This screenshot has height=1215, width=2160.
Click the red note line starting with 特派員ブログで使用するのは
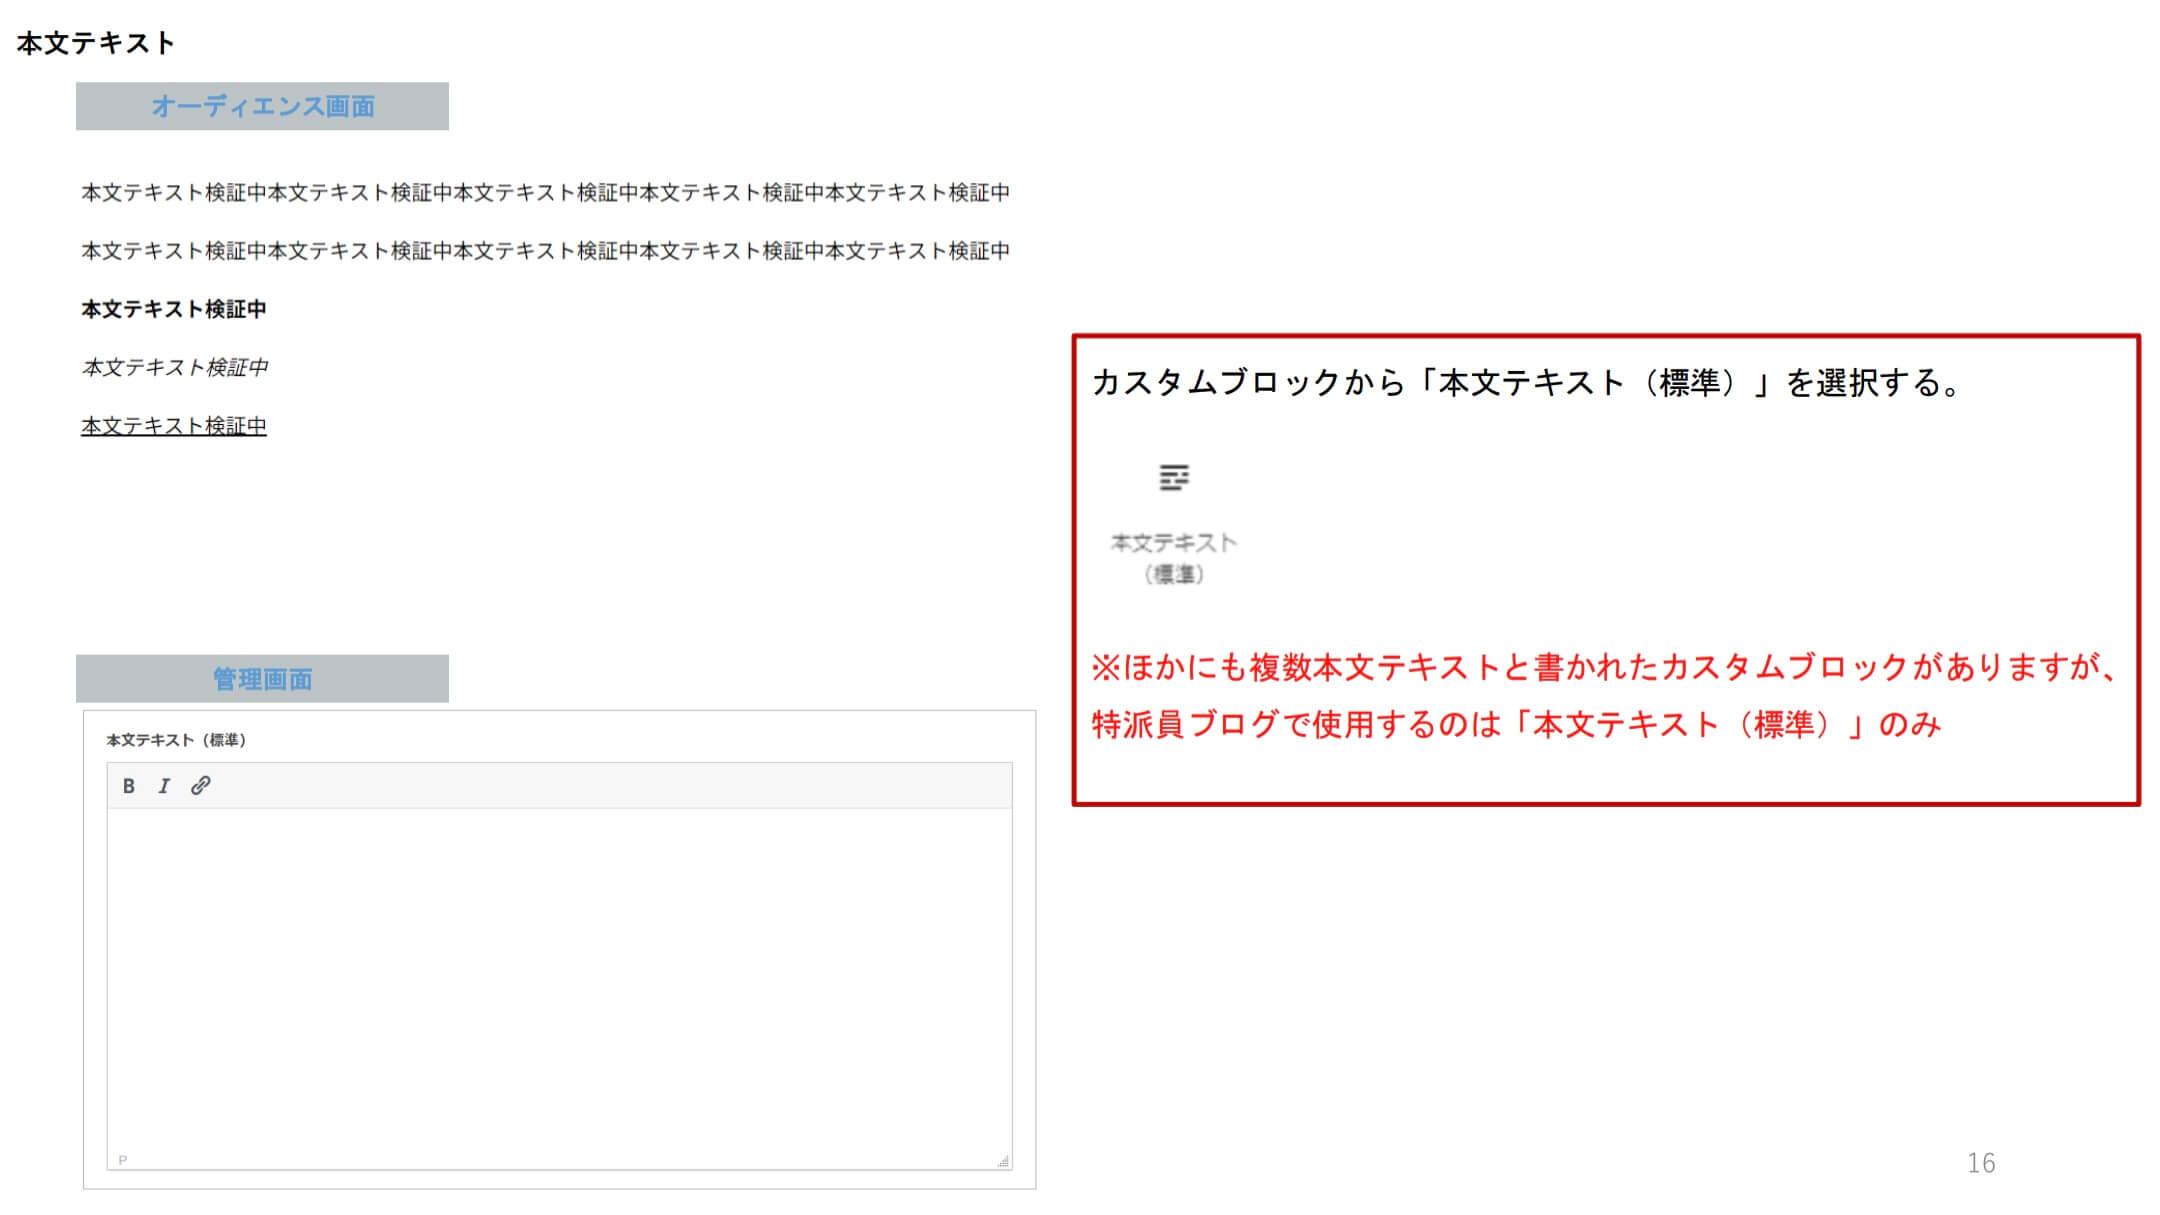point(1516,724)
